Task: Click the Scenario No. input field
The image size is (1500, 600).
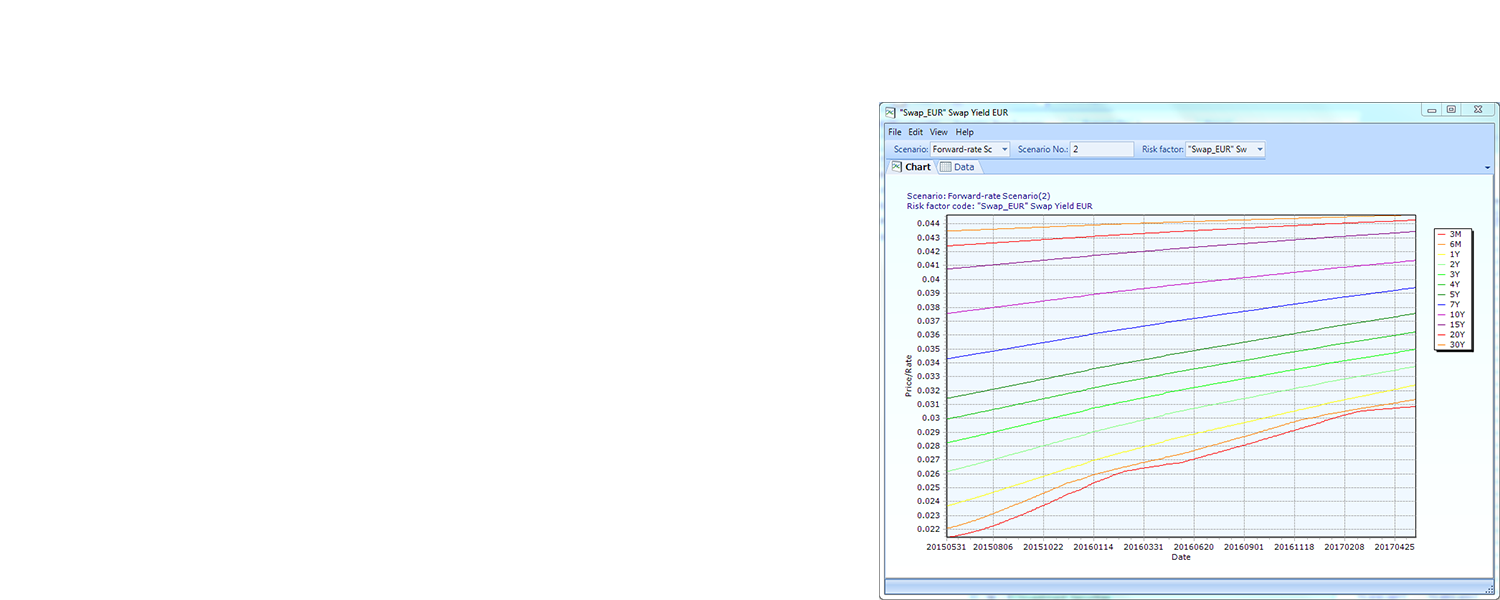Action: point(1102,149)
